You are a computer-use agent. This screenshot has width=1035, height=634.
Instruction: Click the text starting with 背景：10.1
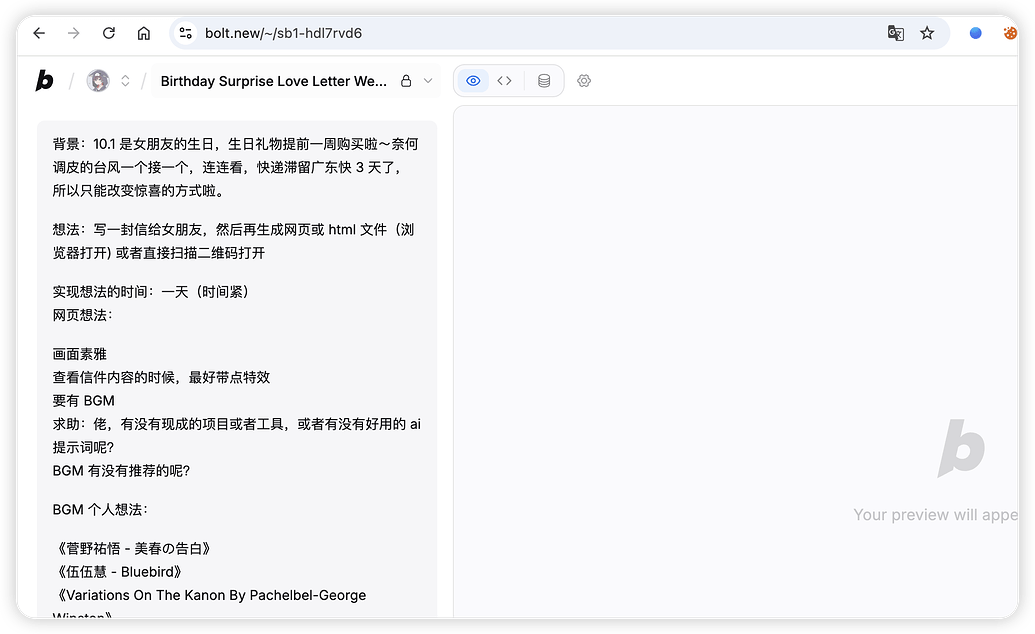tap(236, 167)
